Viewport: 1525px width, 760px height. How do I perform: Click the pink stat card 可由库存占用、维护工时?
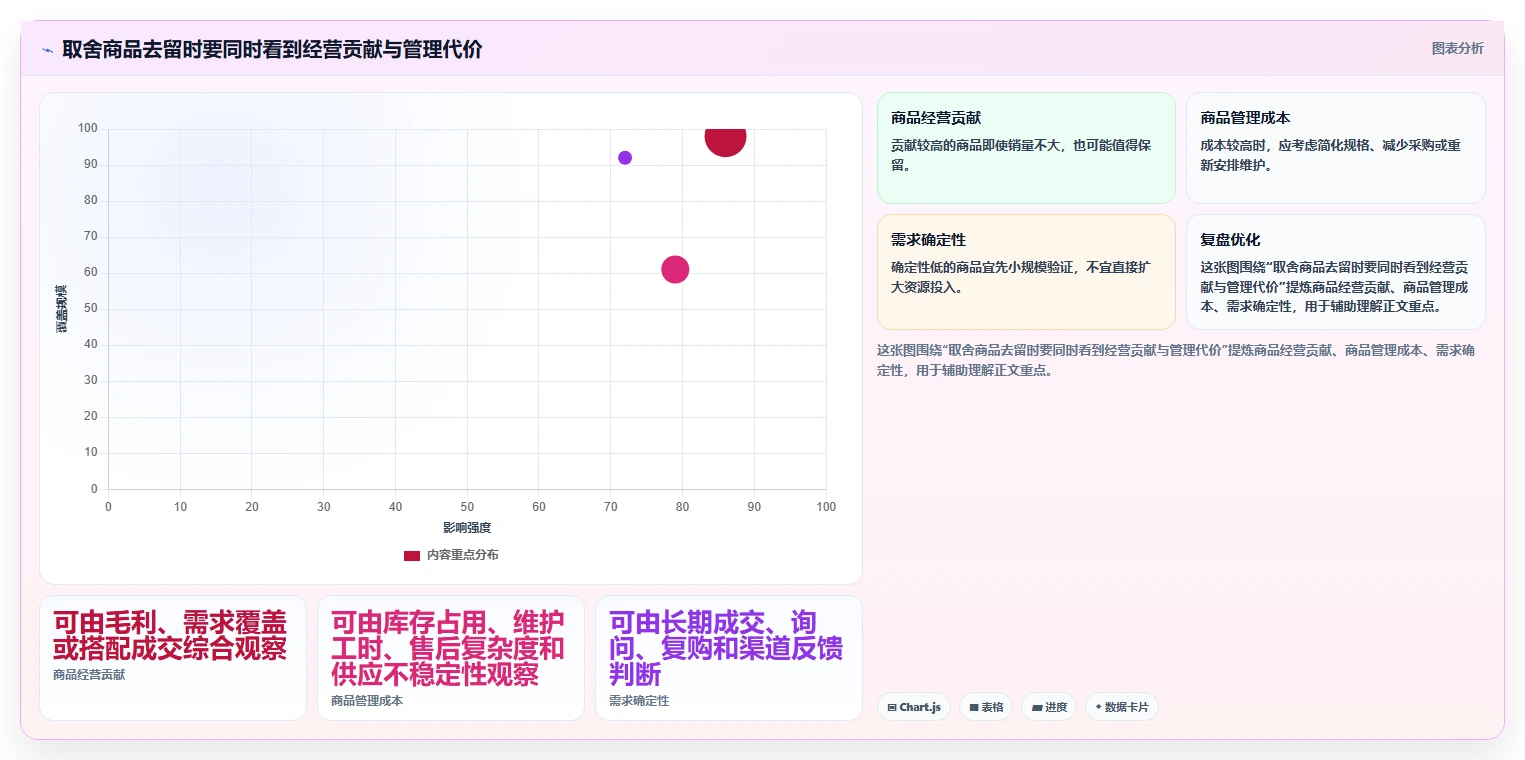[x=451, y=658]
